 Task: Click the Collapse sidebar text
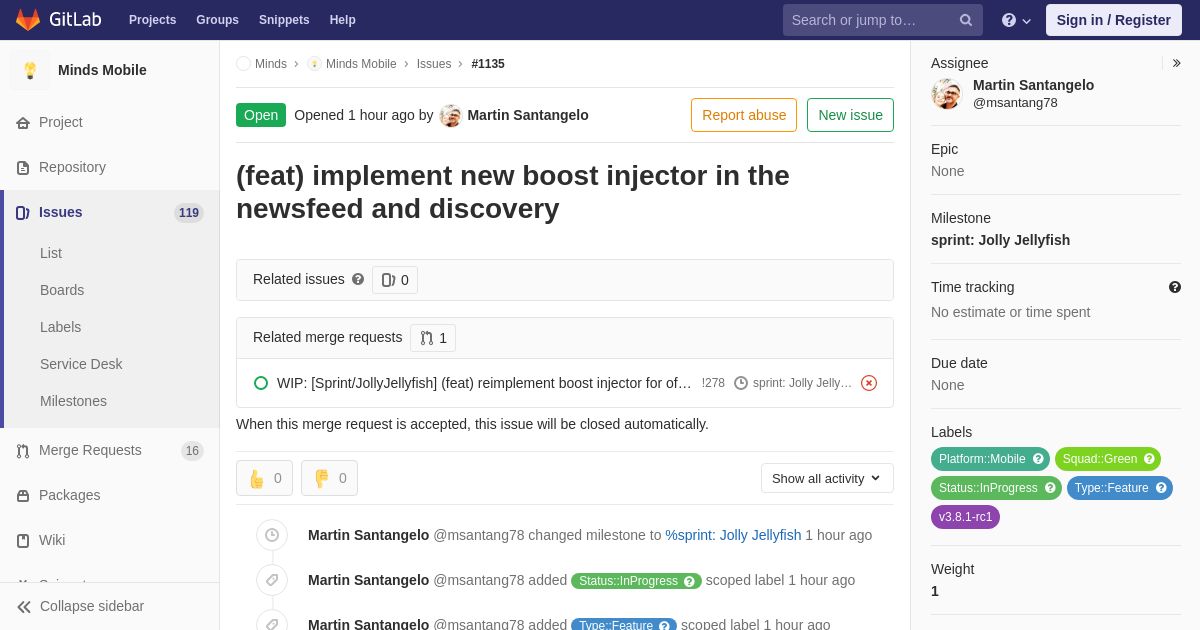(92, 606)
